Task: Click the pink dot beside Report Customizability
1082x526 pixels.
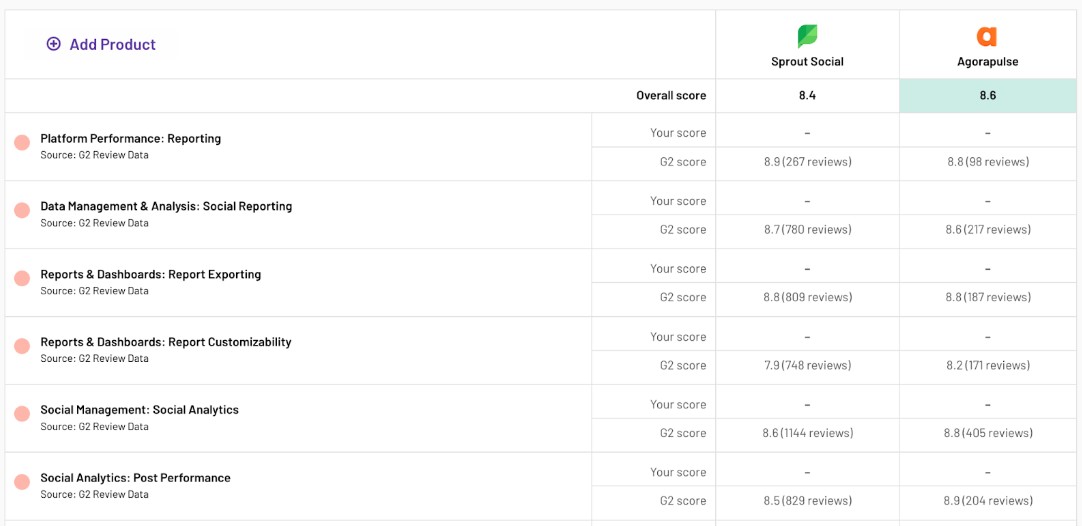Action: (22, 346)
